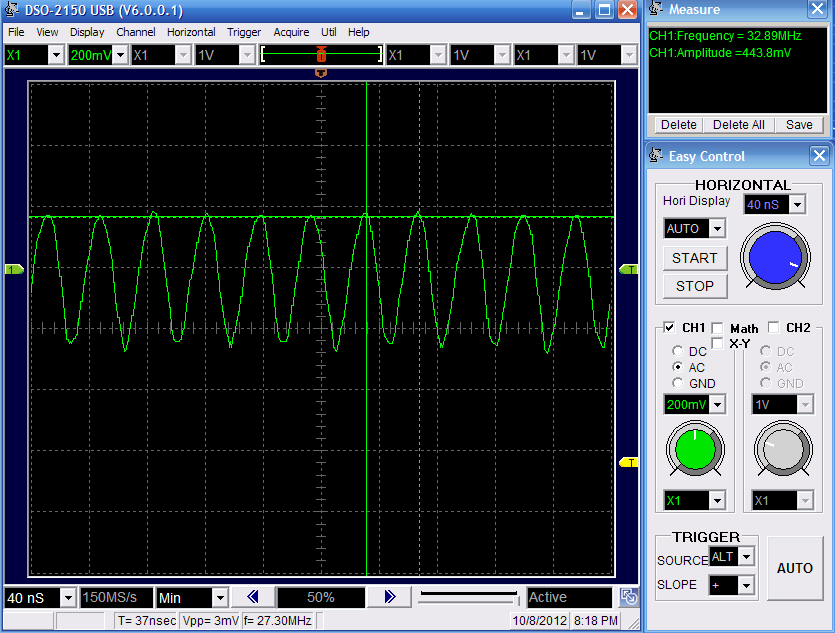Click the rewind double-arrow button
835x633 pixels.
(253, 597)
